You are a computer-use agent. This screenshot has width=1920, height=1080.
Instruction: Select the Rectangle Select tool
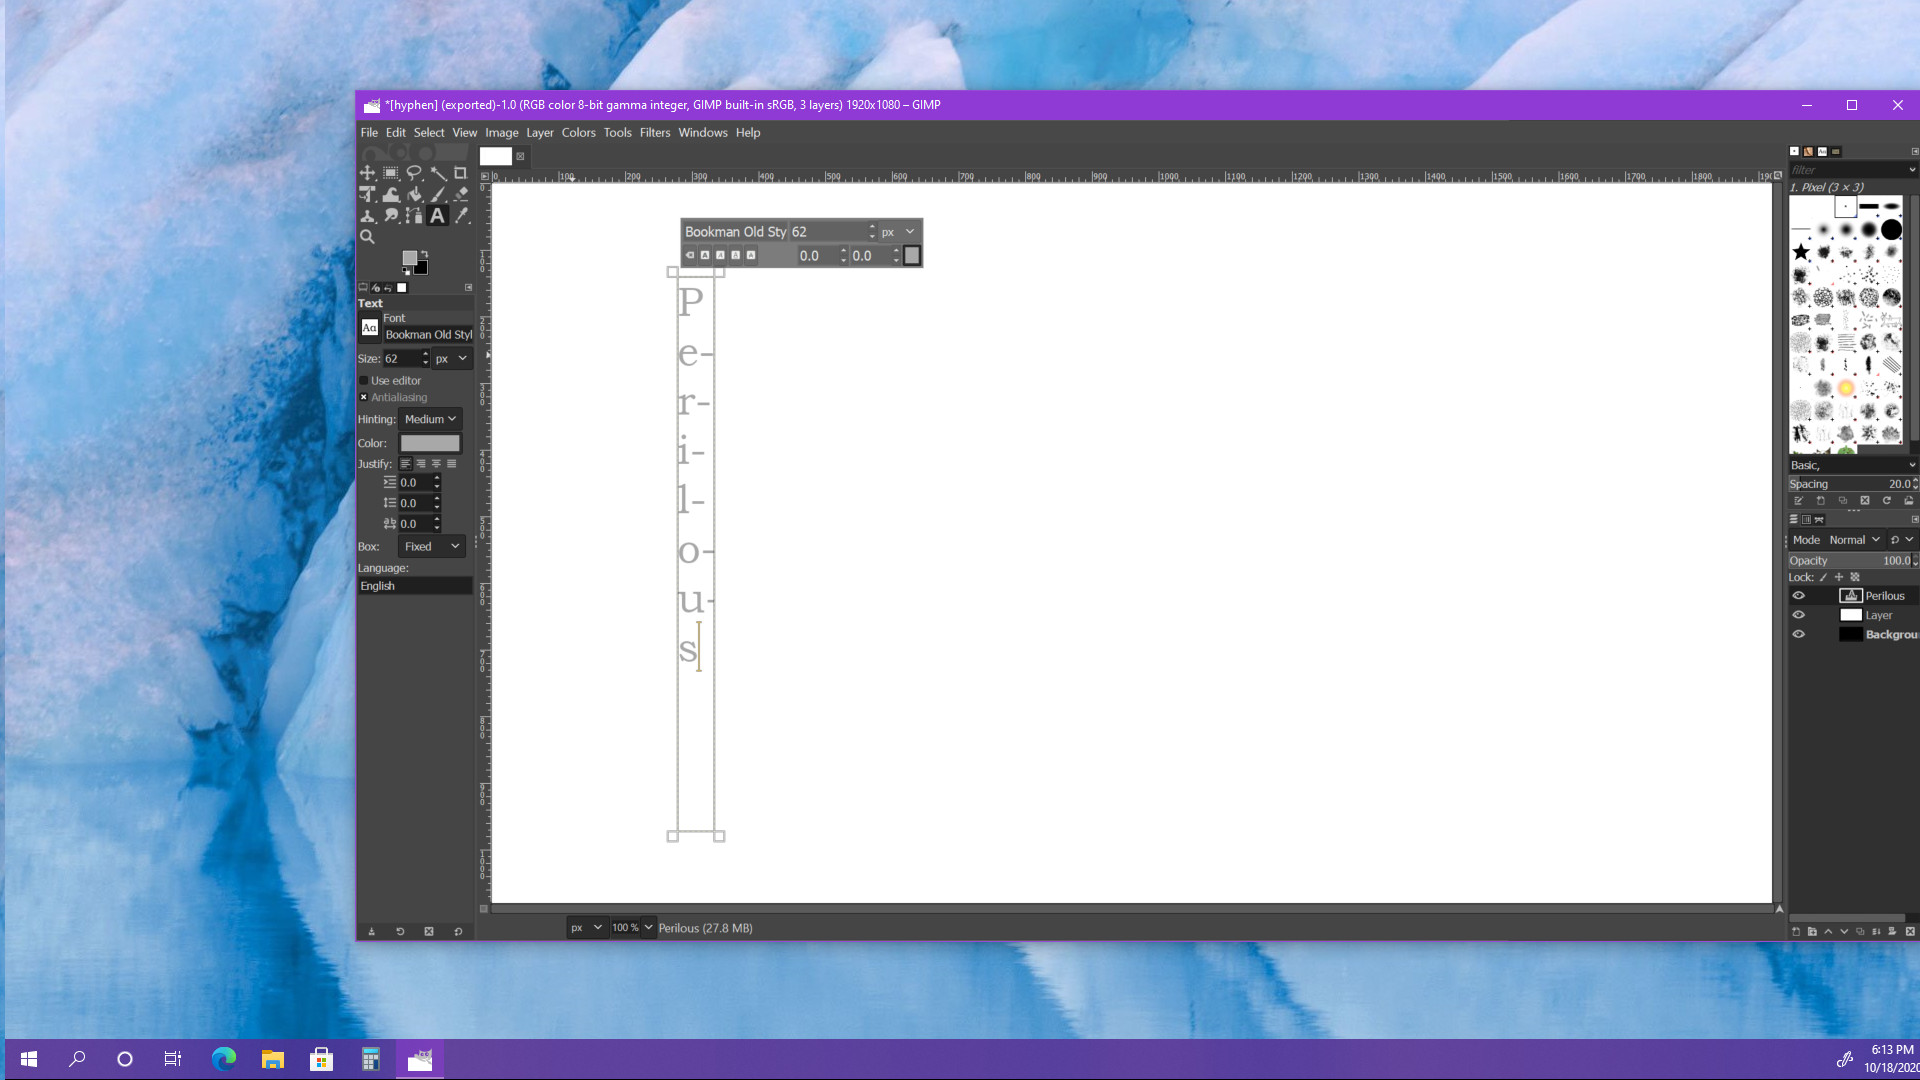(x=391, y=173)
